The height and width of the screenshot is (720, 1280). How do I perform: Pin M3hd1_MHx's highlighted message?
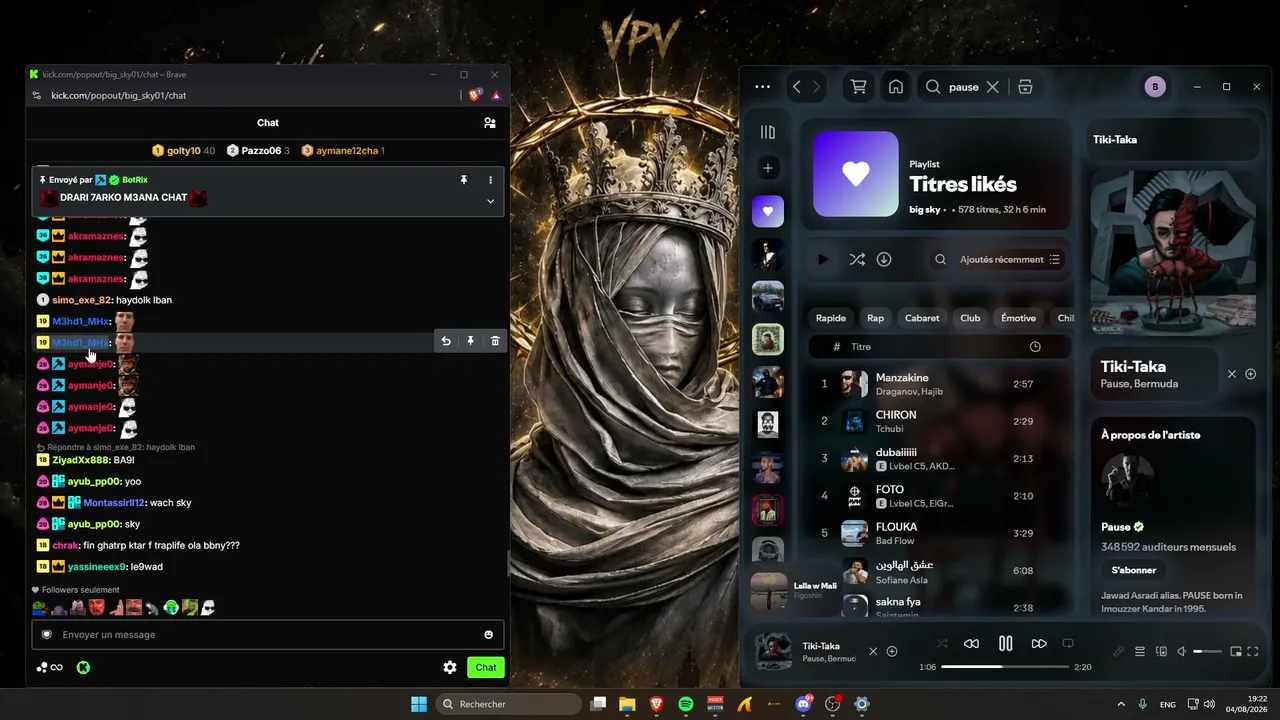click(x=470, y=341)
